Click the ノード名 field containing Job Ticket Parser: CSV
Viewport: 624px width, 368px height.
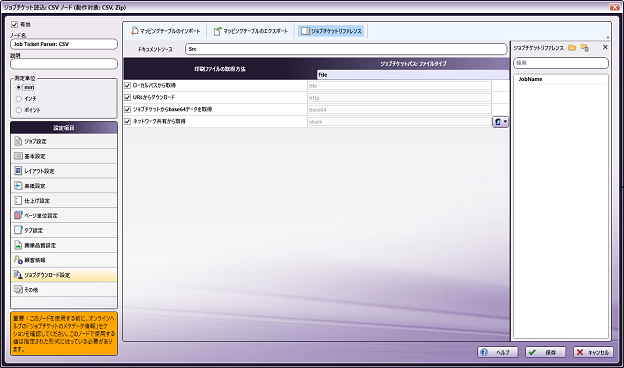click(x=64, y=44)
